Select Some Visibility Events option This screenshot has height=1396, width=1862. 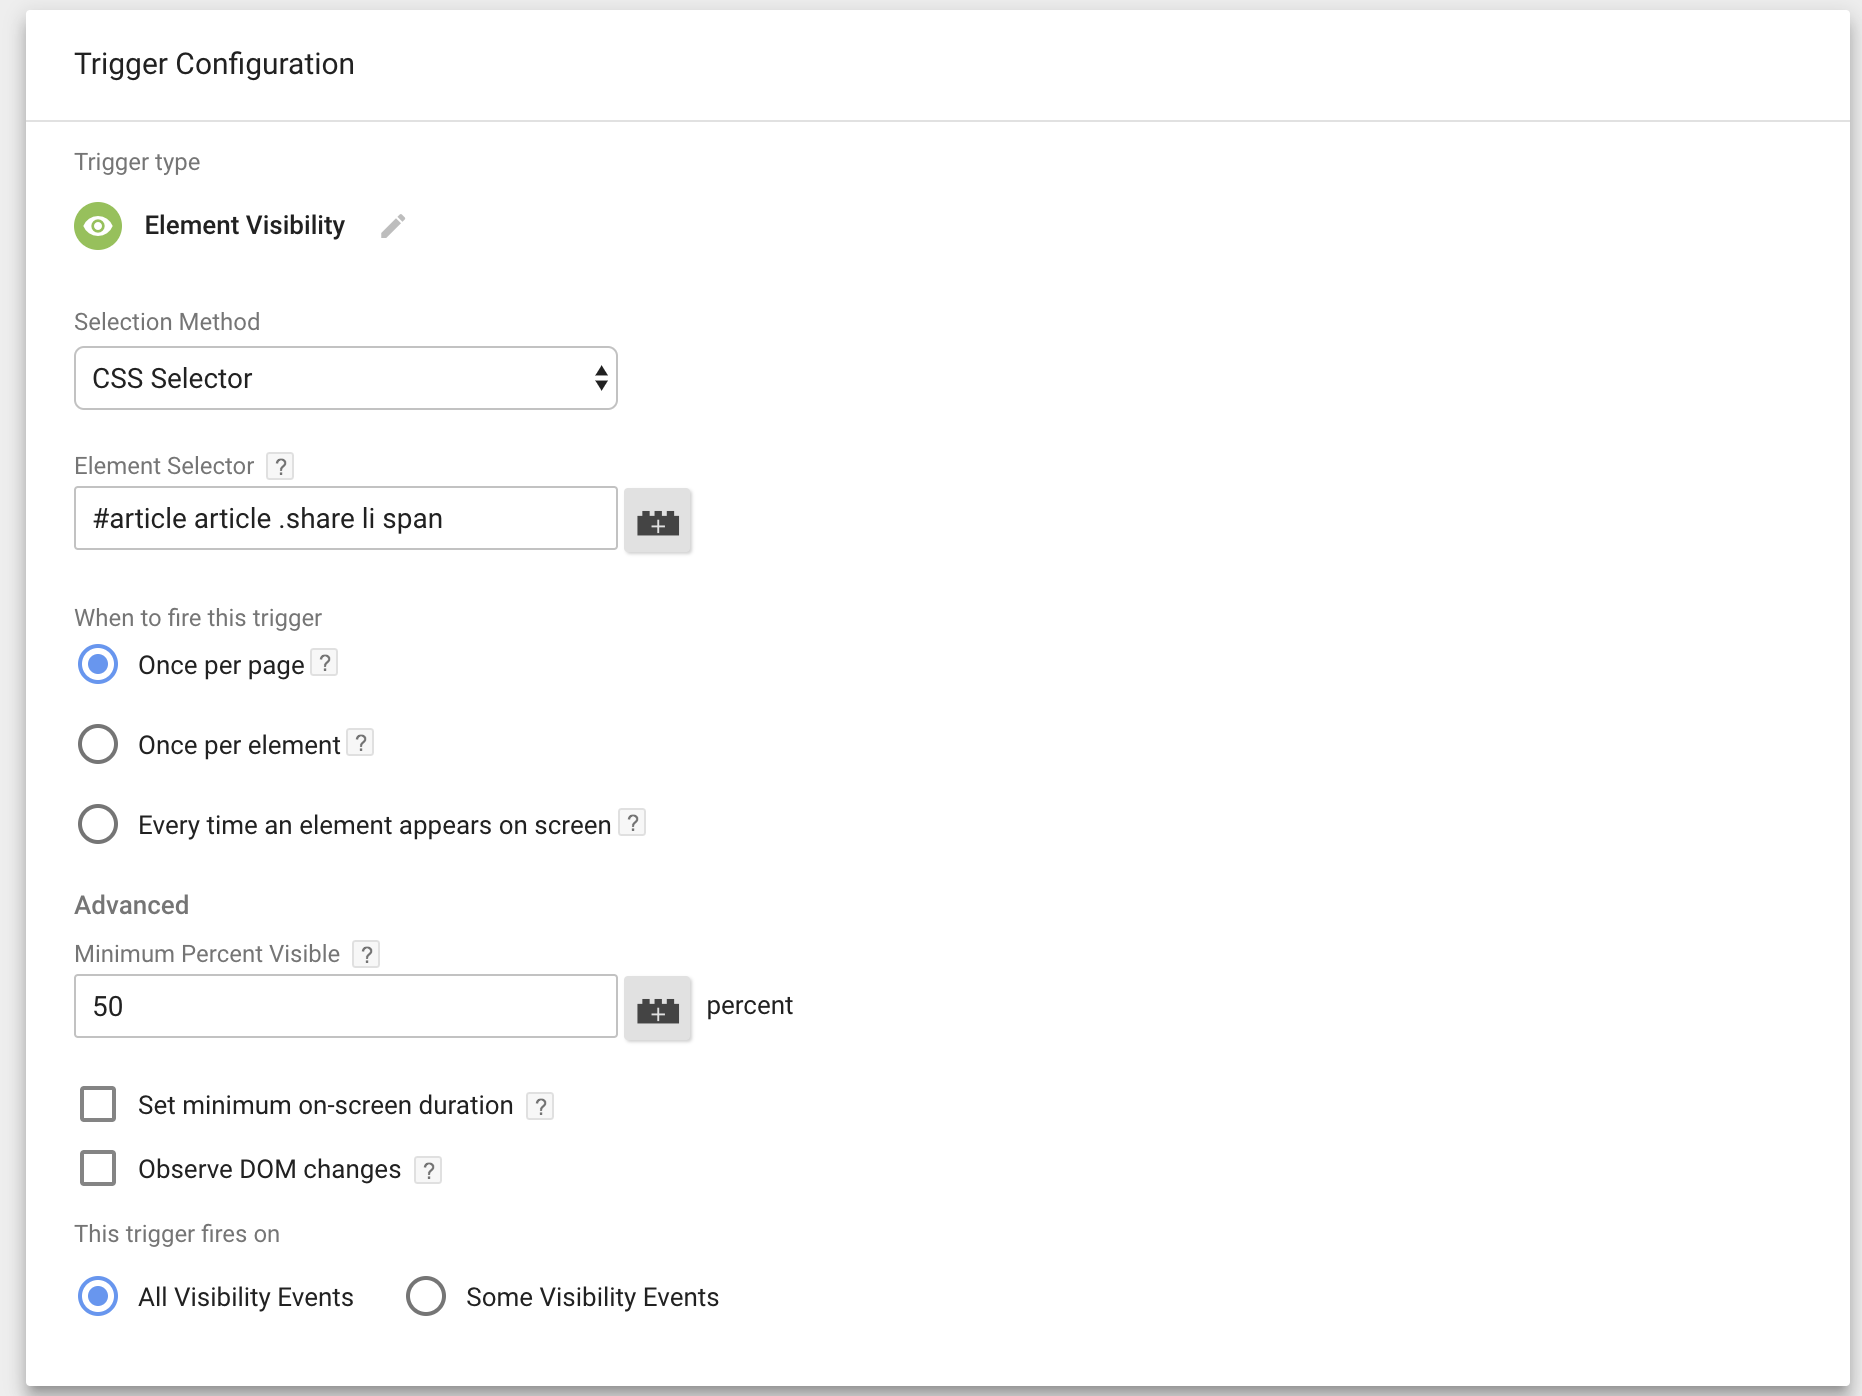[426, 1297]
